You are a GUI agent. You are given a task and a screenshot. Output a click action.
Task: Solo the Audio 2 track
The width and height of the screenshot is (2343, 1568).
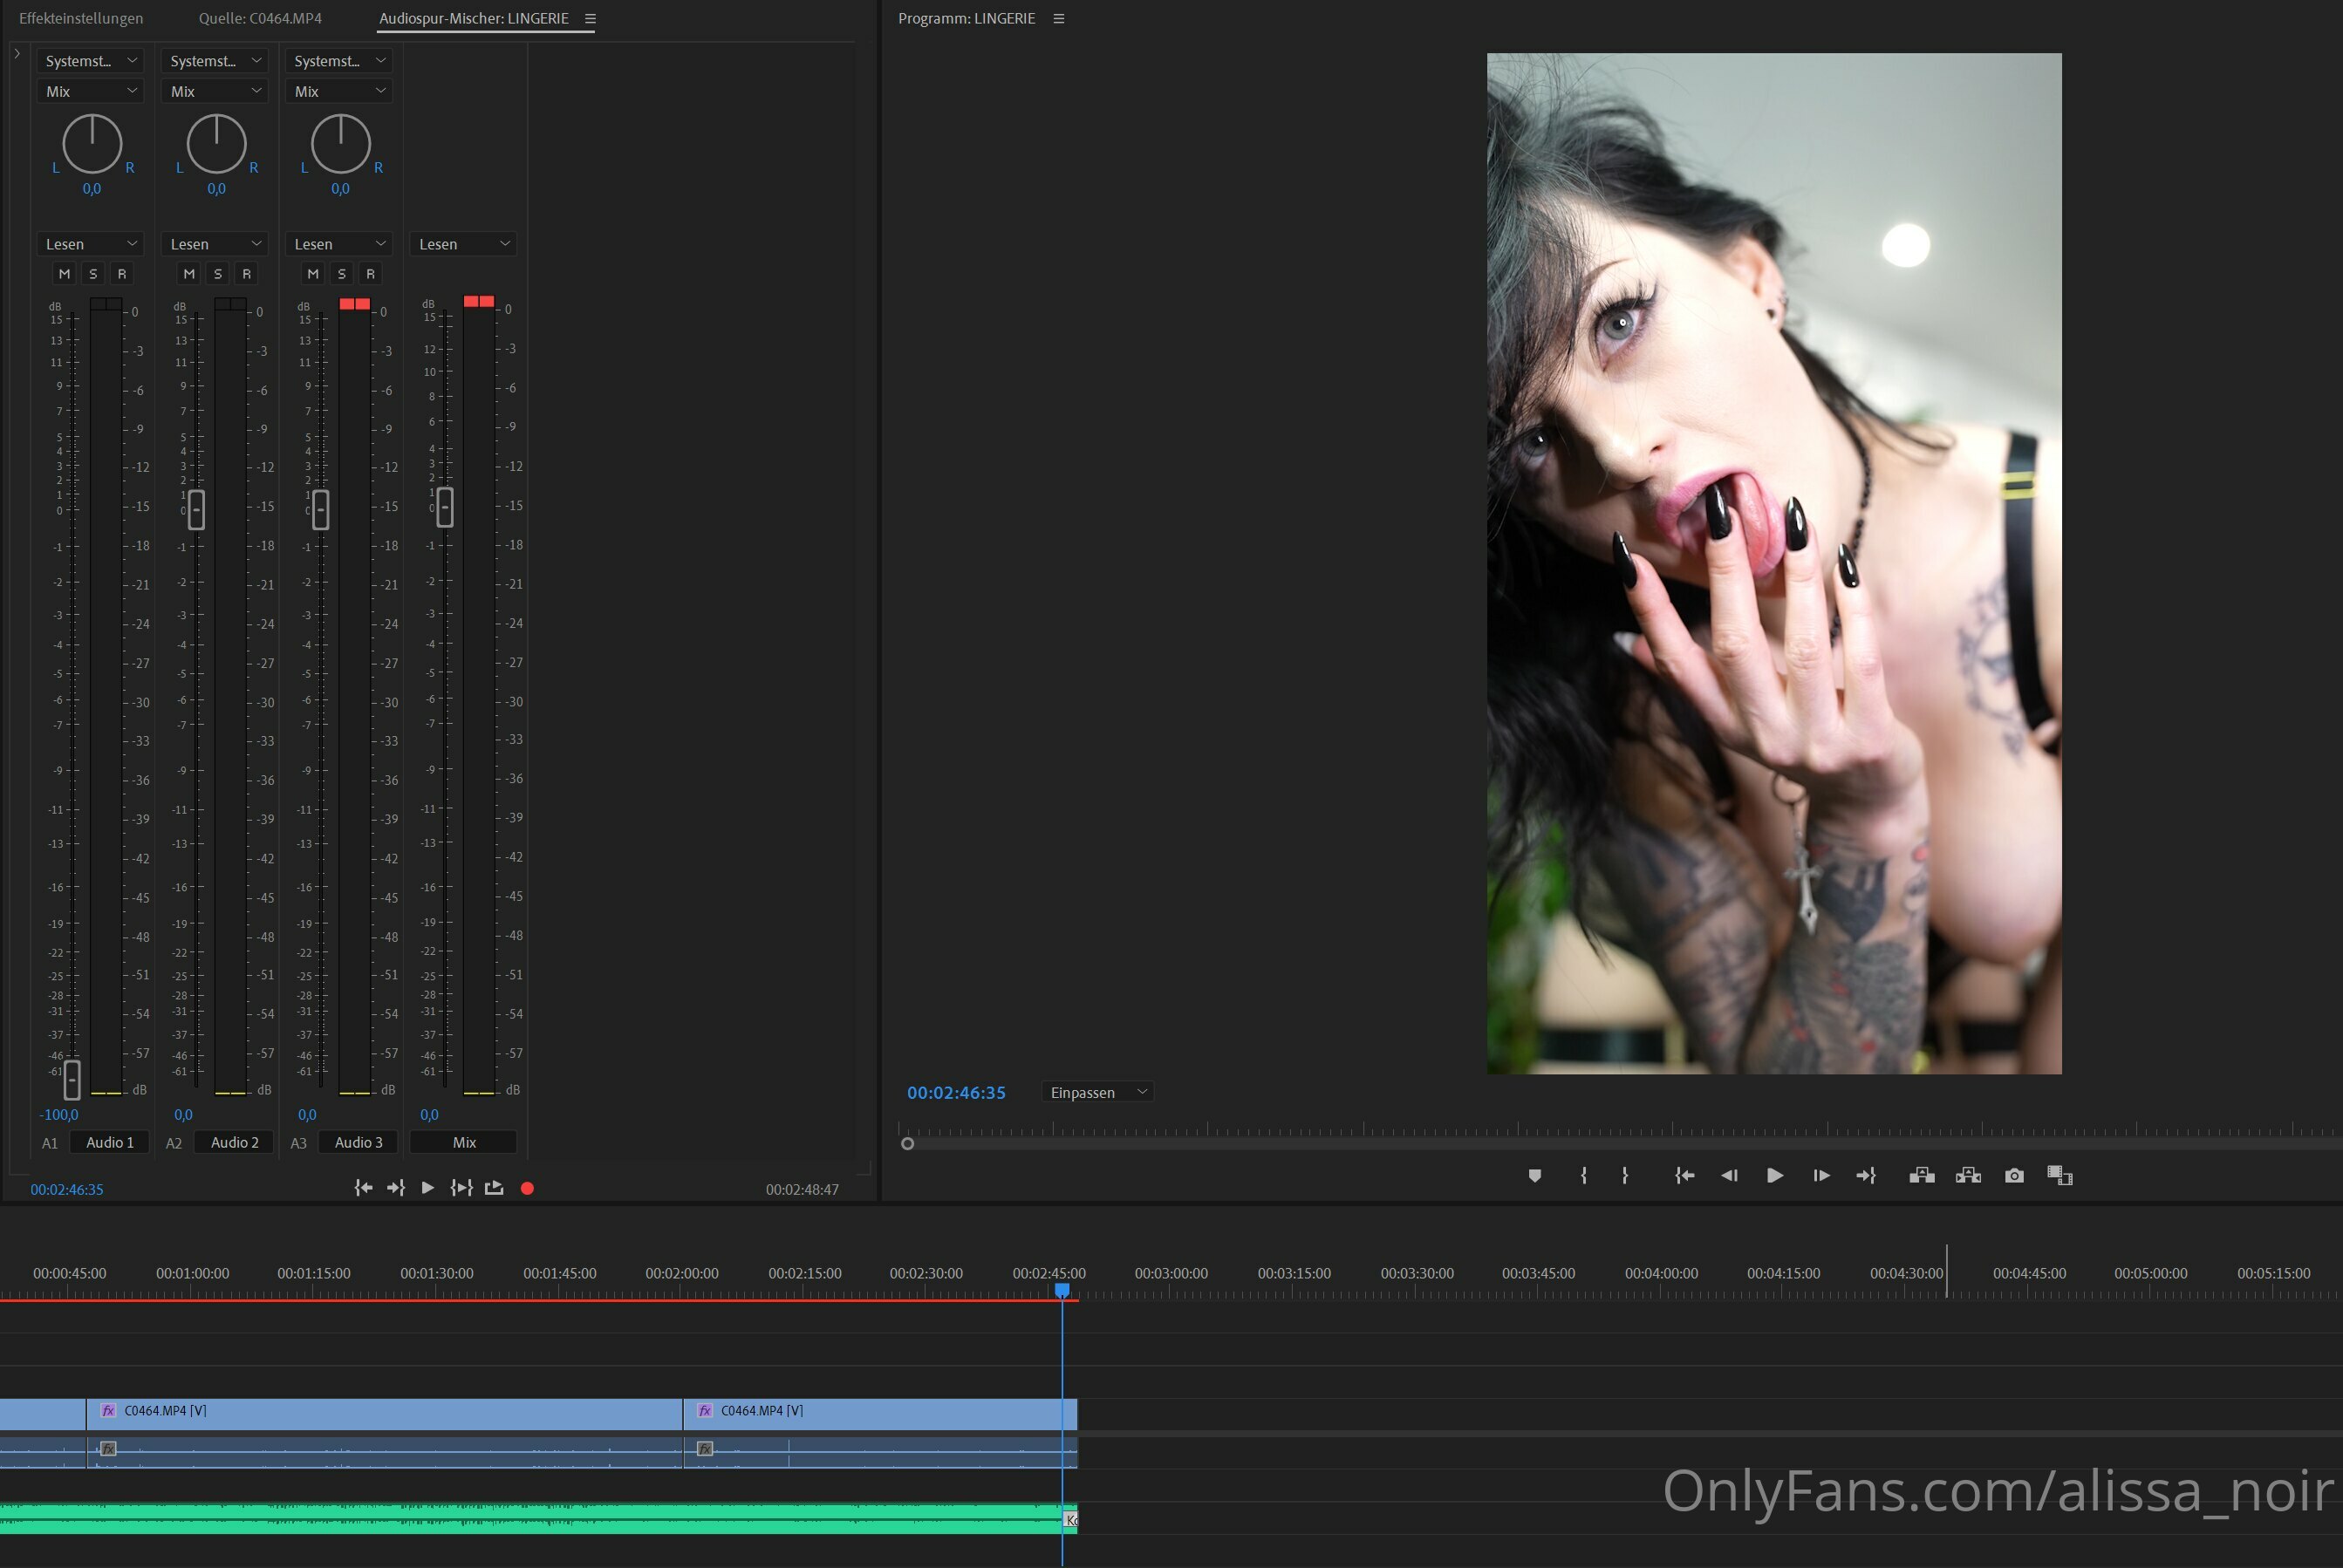(x=218, y=273)
